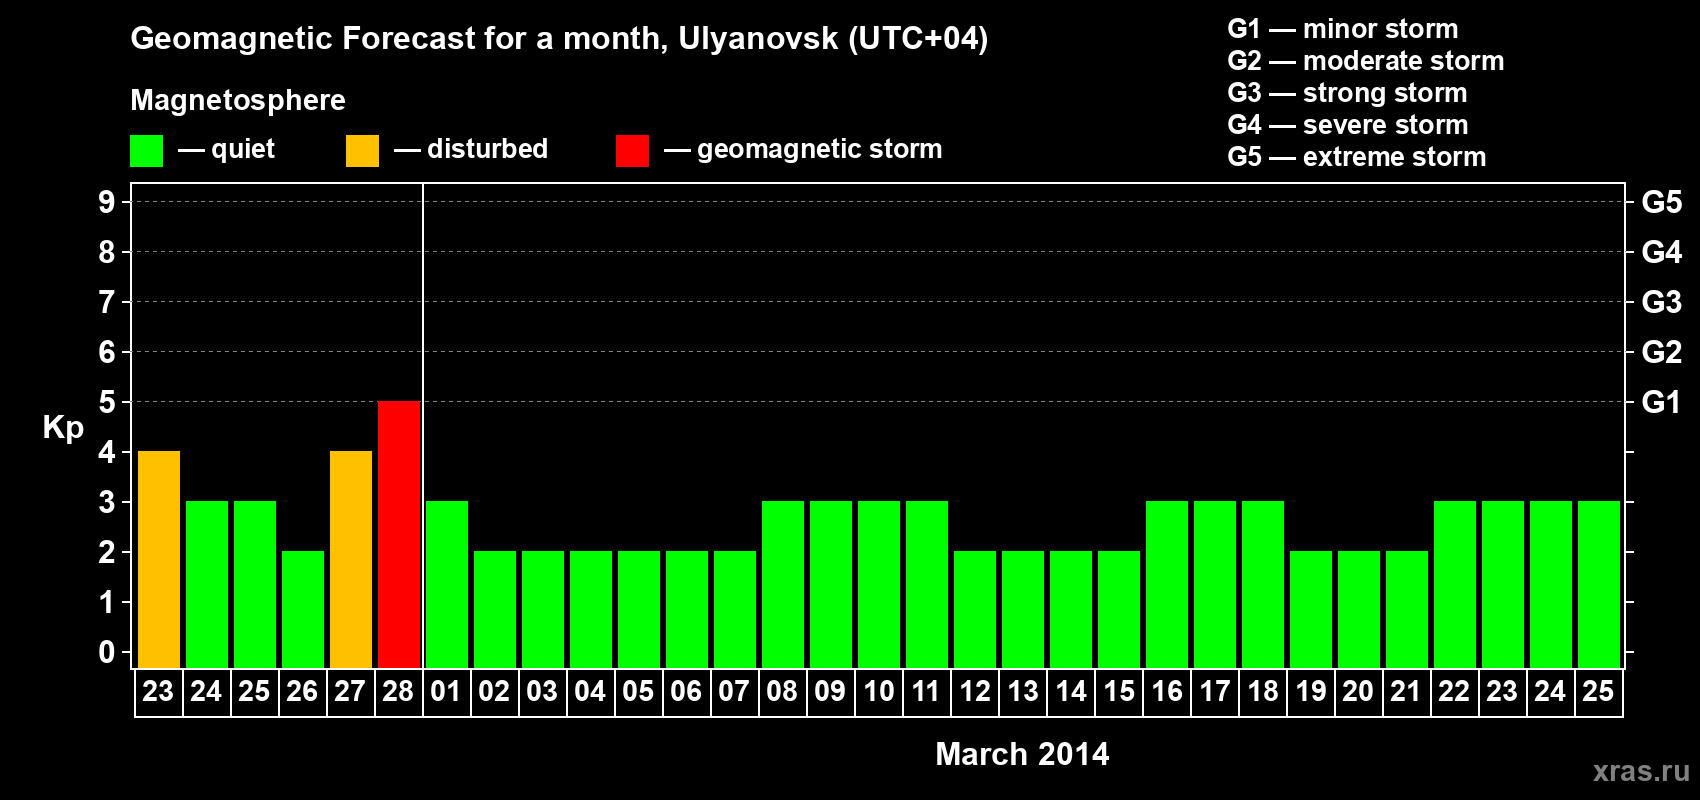Click 'G1 — minor storm' legend line

click(1343, 29)
